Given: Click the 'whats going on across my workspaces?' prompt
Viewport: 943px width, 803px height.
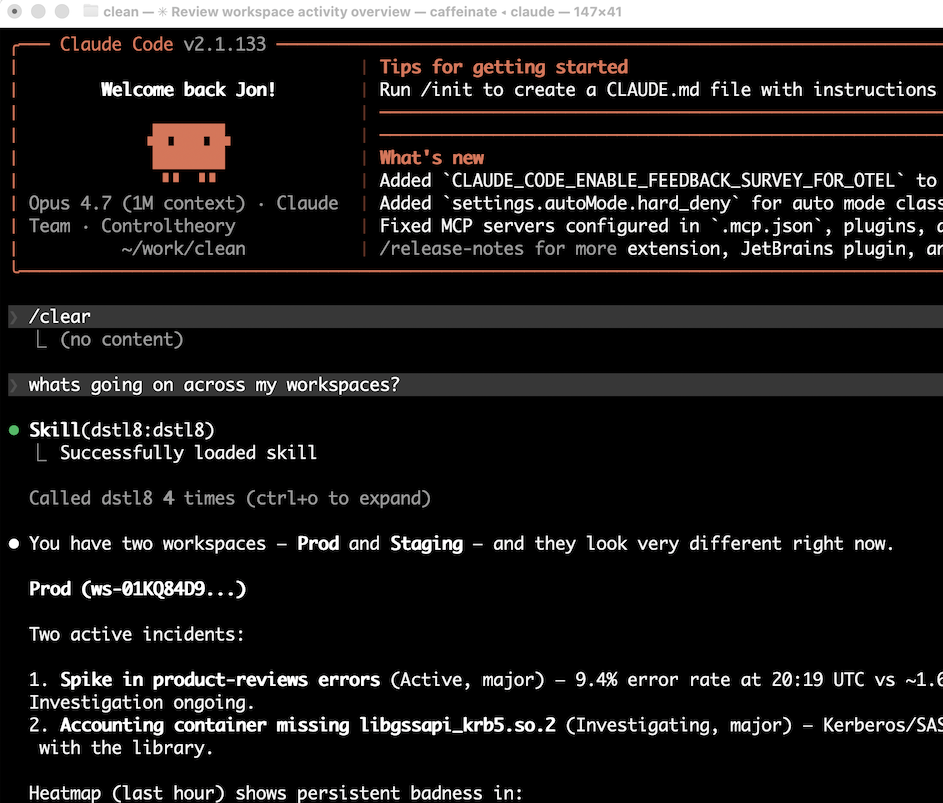Looking at the screenshot, I should click(475, 385).
